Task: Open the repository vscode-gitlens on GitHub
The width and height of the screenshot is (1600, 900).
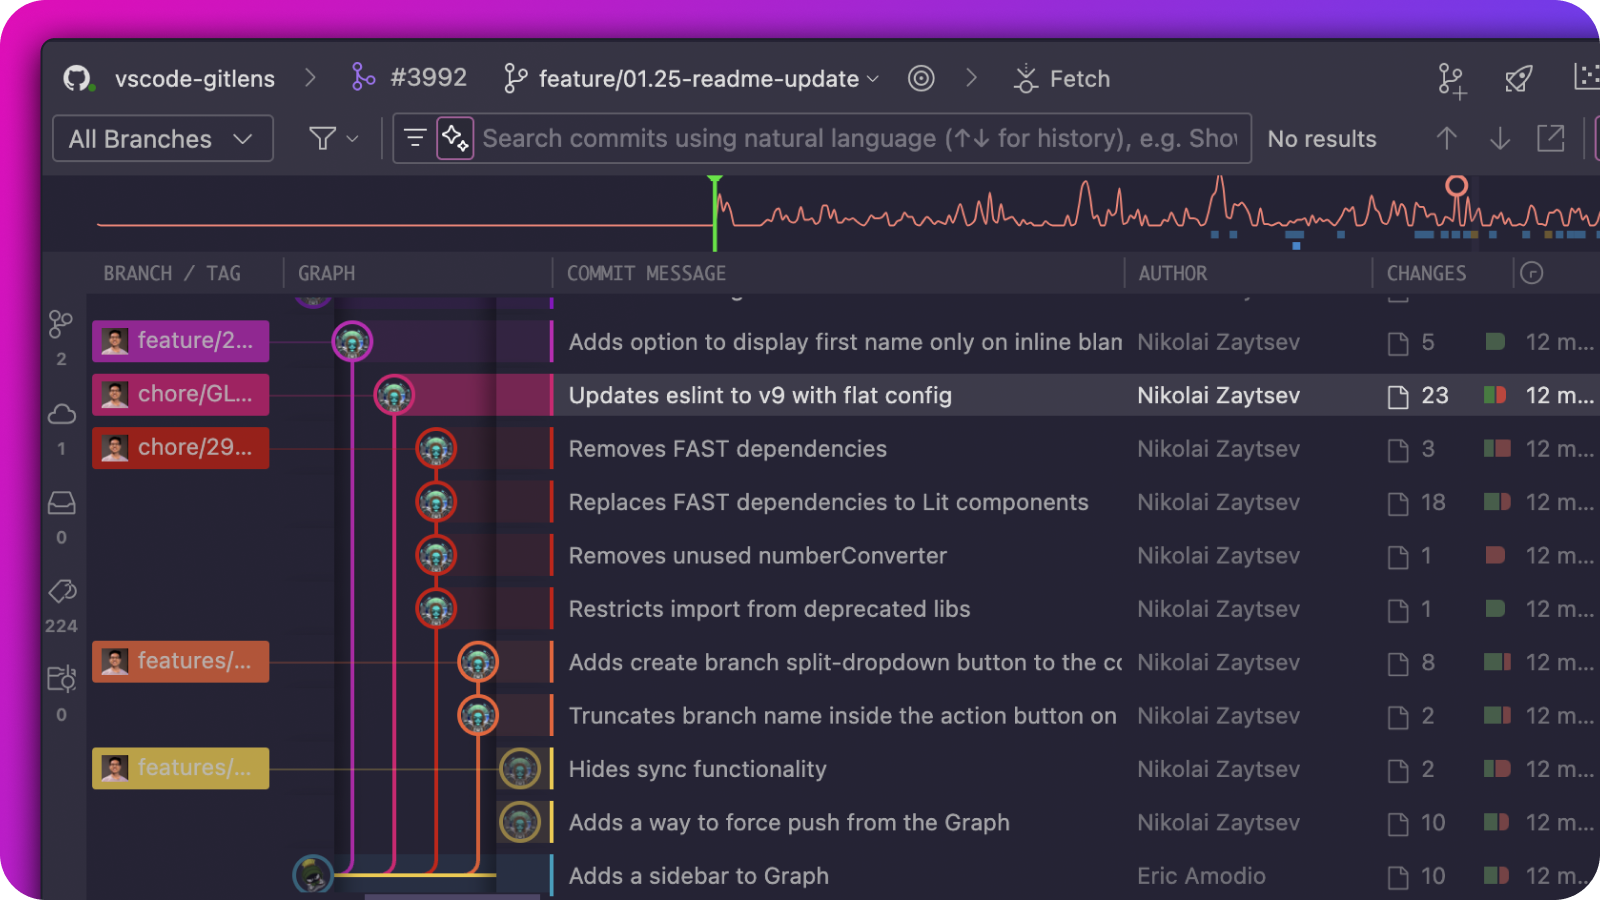Action: 195,79
